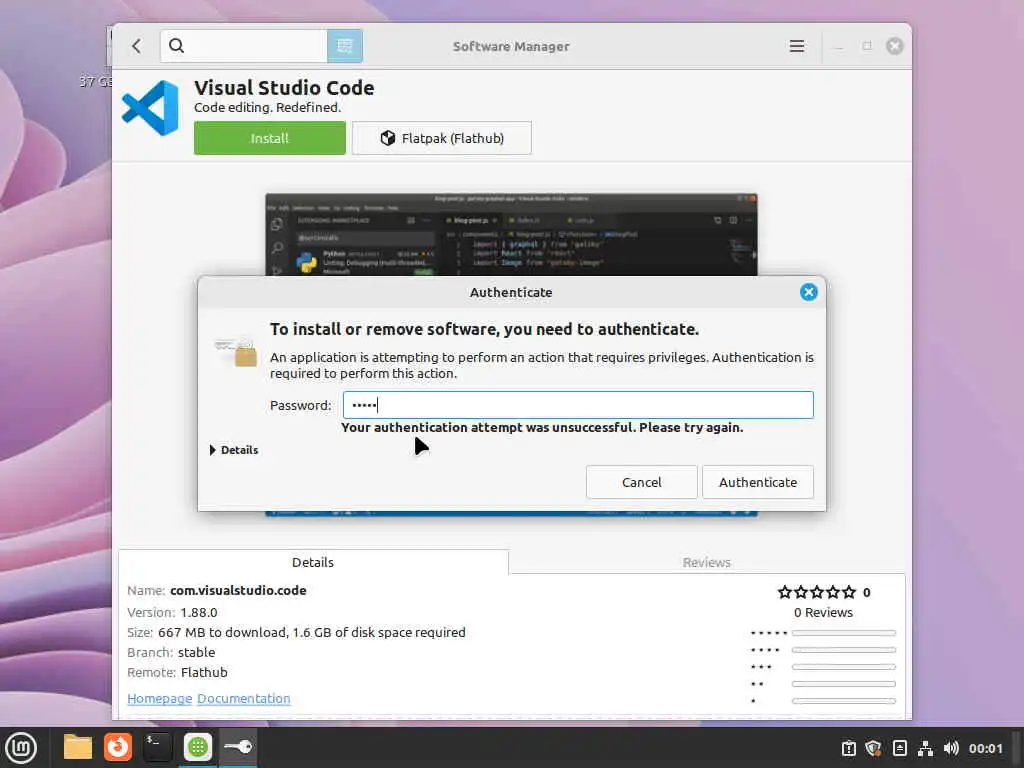Open the update manager shield tray icon

pos(873,748)
